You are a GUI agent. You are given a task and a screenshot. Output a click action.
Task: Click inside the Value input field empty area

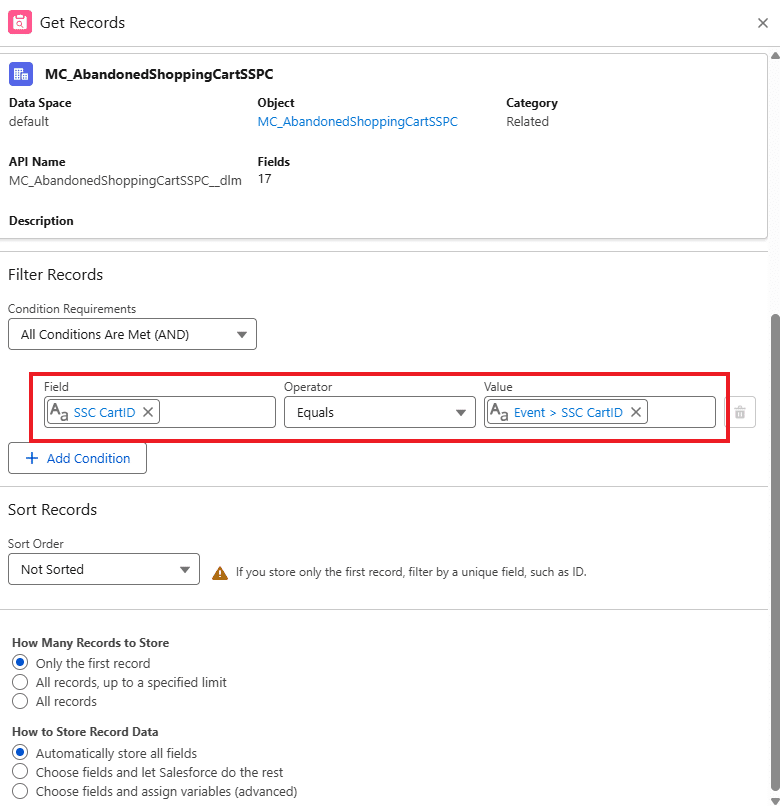tap(681, 412)
